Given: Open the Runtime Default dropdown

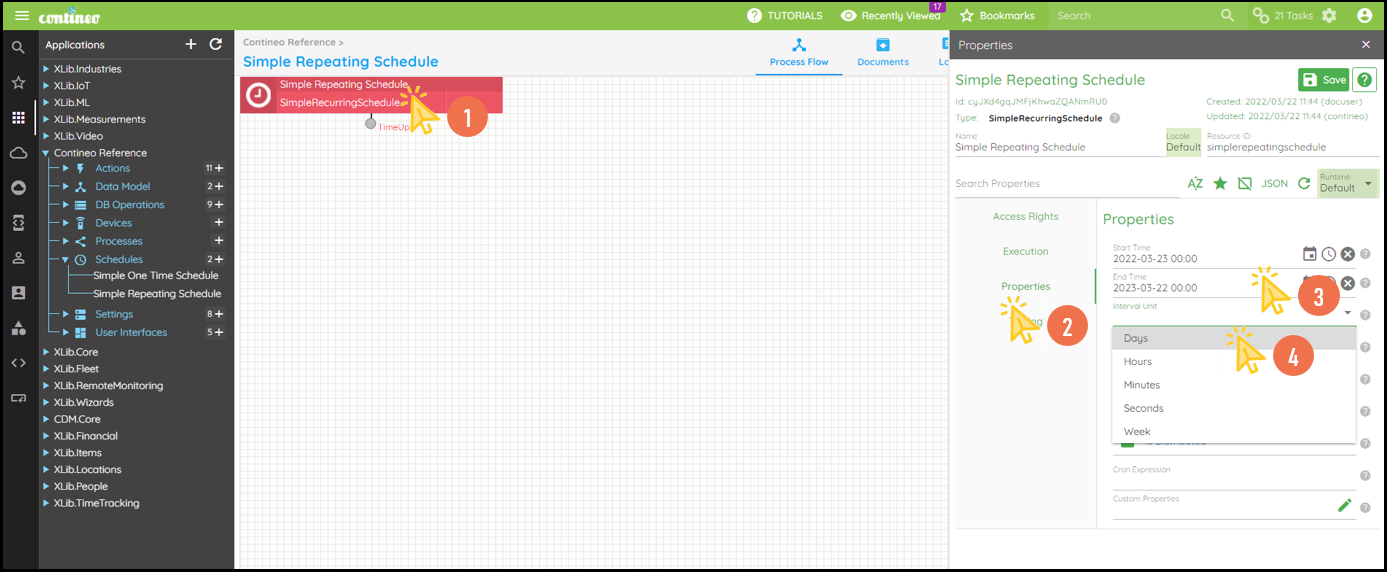Looking at the screenshot, I should click(1347, 183).
